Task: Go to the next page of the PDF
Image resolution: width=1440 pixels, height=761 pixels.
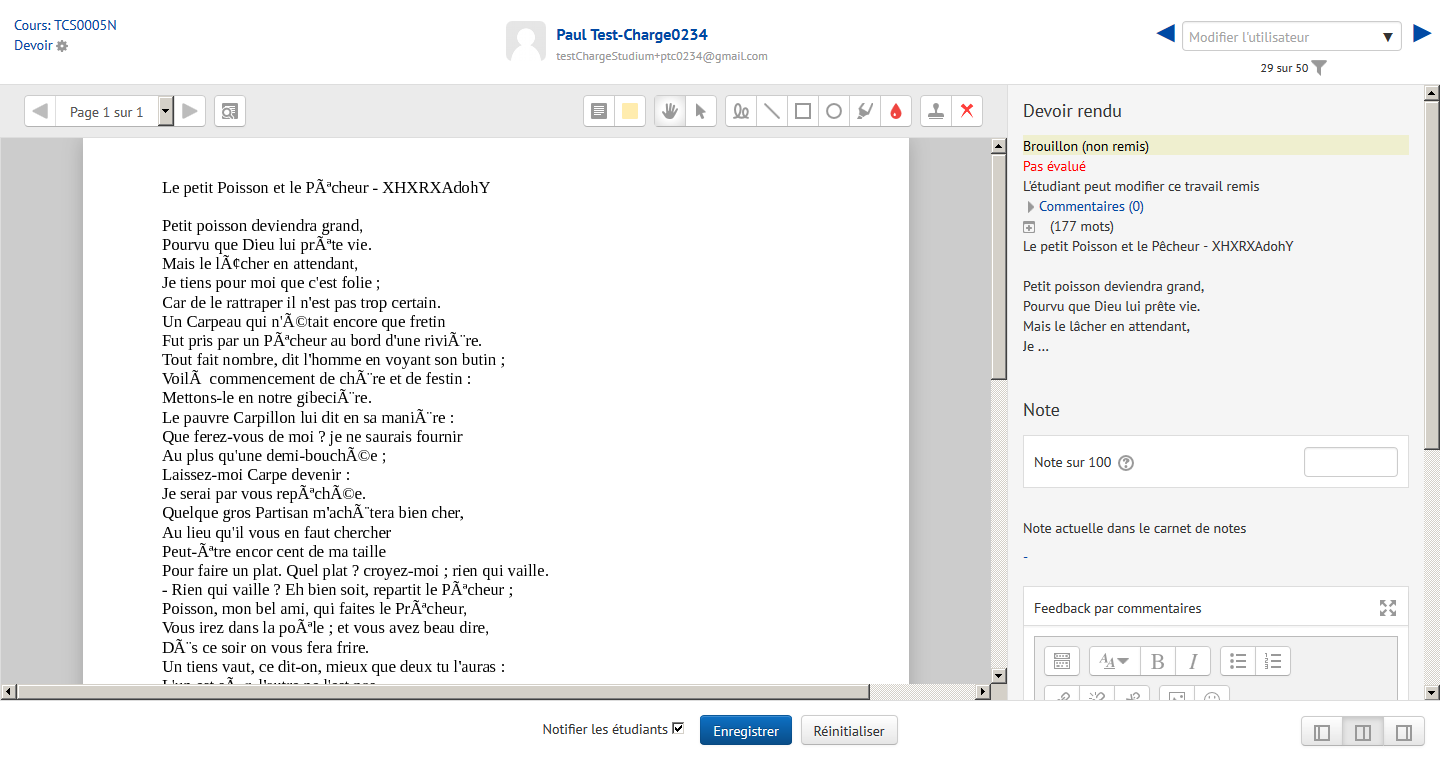Action: pos(189,111)
